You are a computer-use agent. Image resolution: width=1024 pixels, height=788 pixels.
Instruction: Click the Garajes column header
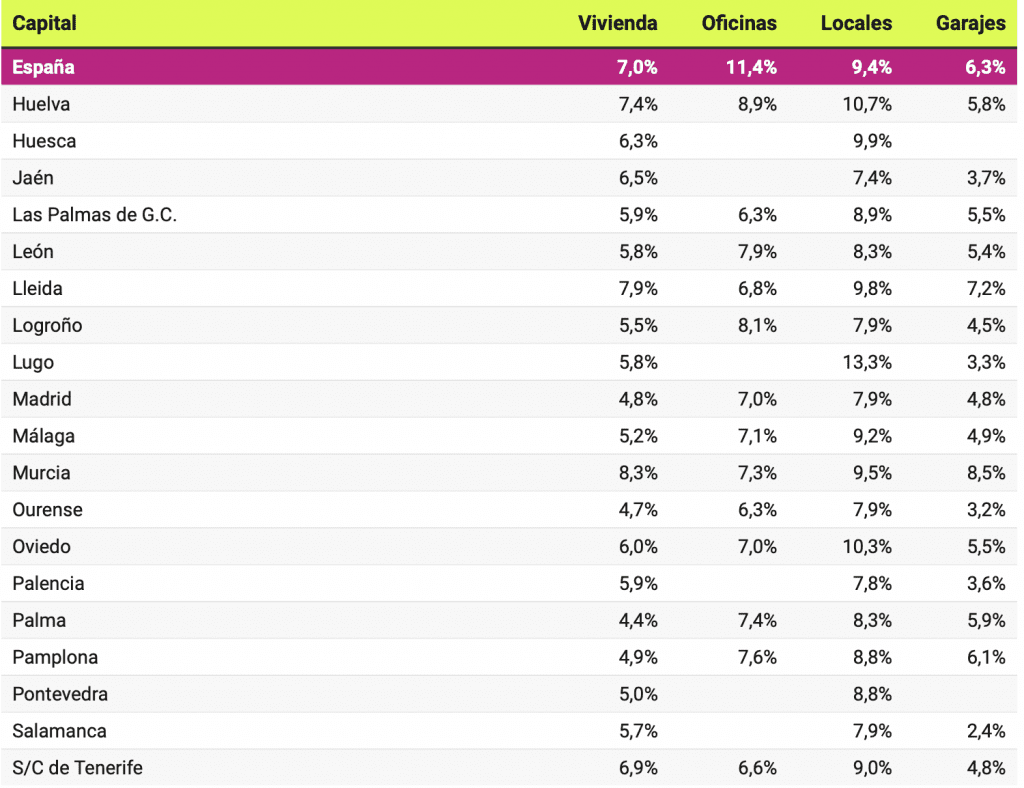[971, 23]
